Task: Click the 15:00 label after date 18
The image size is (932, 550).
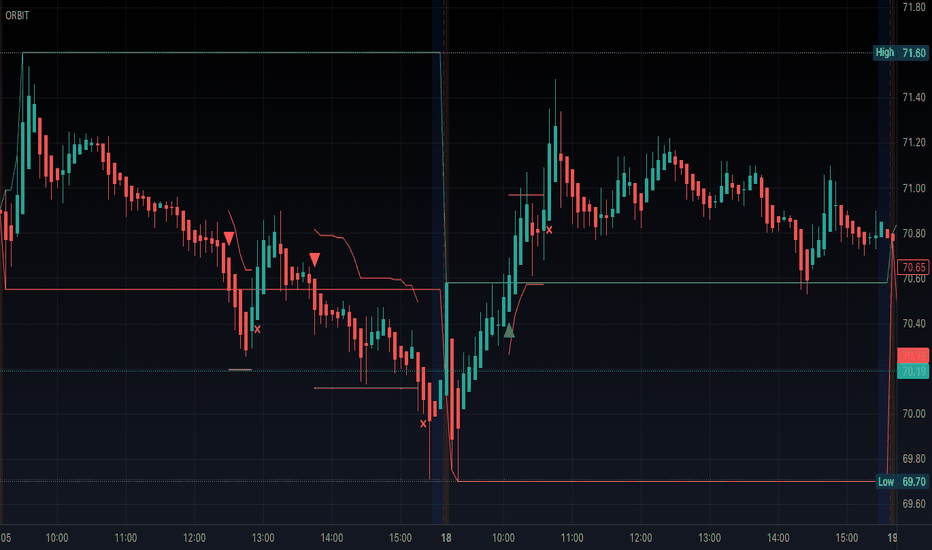Action: 846,538
